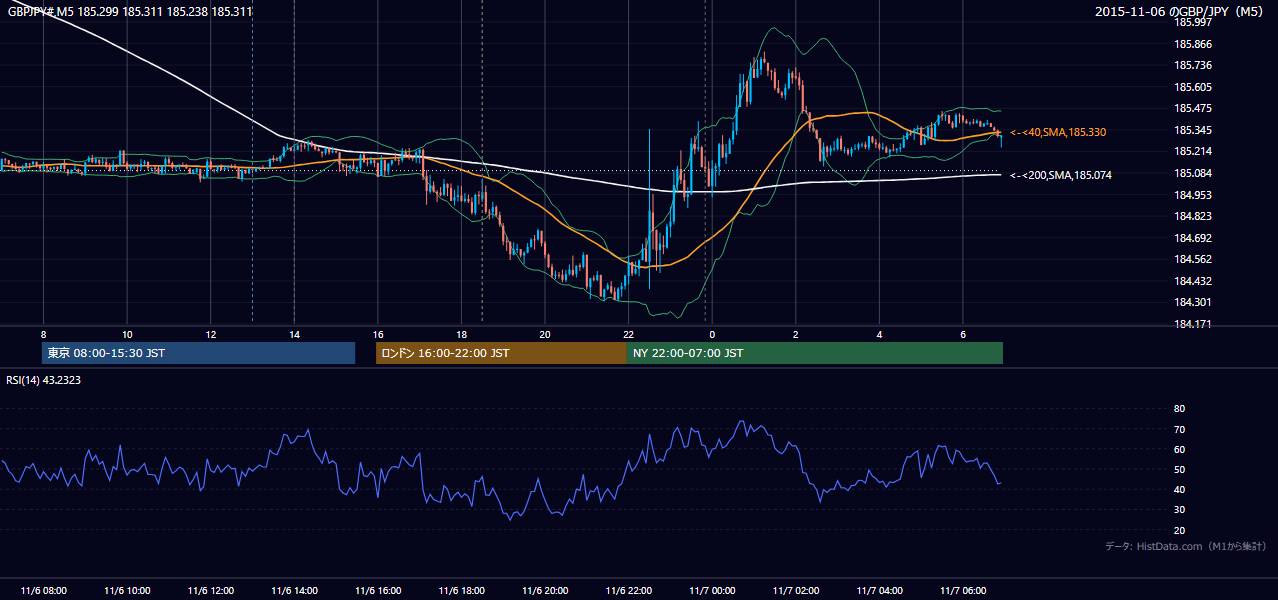1278x600 pixels.
Task: Click hour tick '22' under the price chart
Action: pos(628,334)
